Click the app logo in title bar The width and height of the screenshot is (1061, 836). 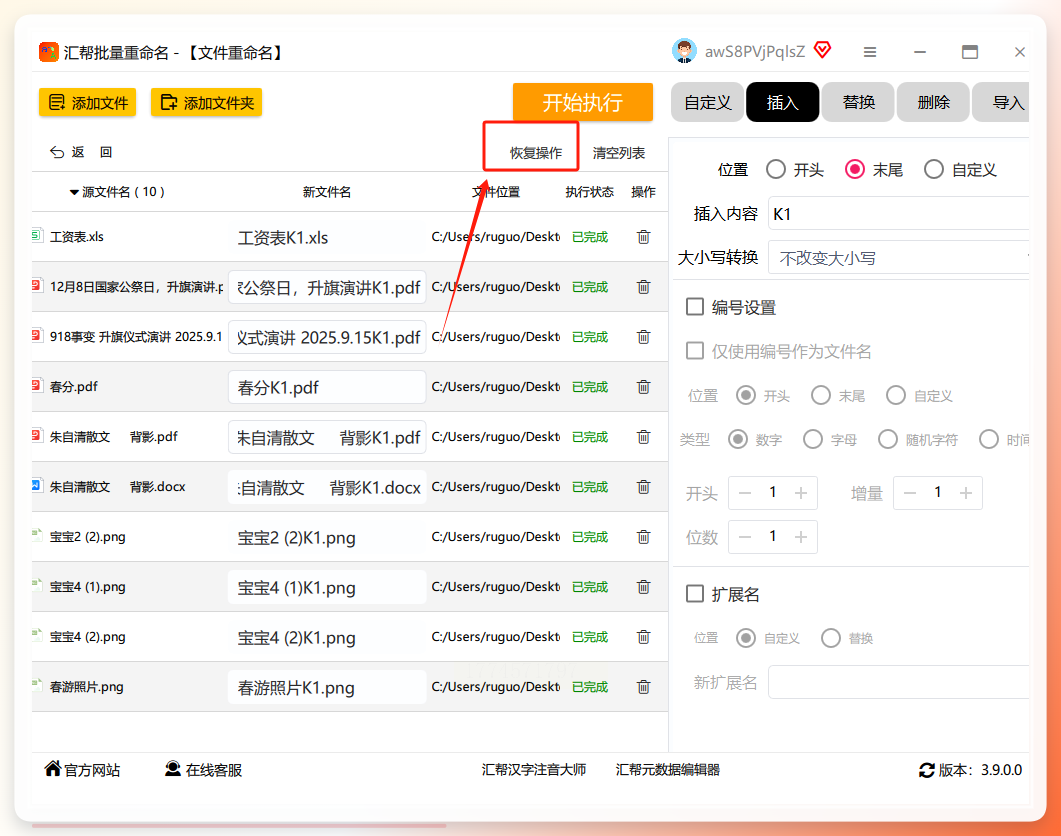[49, 52]
